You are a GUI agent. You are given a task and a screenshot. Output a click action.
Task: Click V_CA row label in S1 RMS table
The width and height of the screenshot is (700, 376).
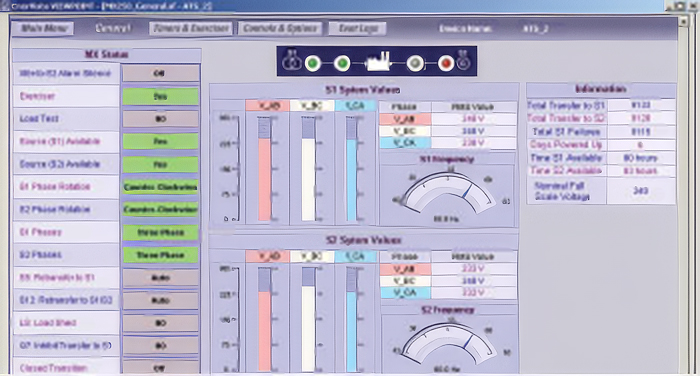point(405,143)
